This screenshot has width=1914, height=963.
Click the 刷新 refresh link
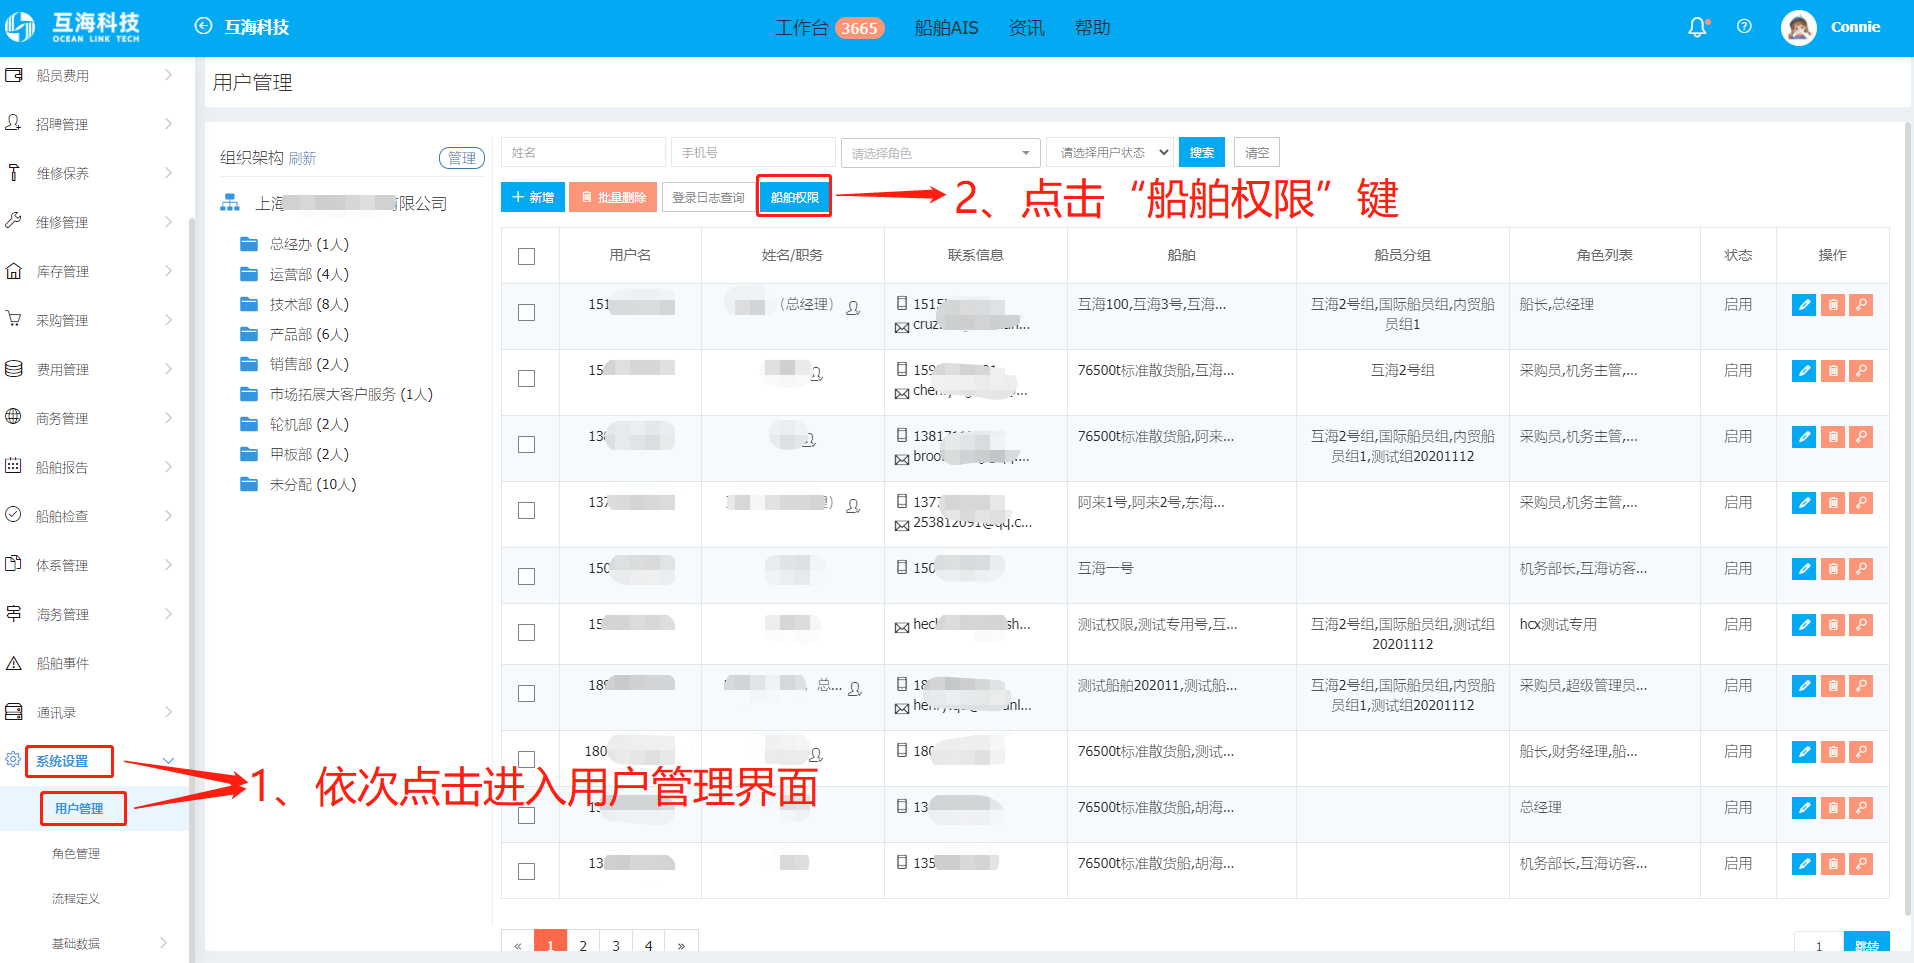pyautogui.click(x=302, y=158)
